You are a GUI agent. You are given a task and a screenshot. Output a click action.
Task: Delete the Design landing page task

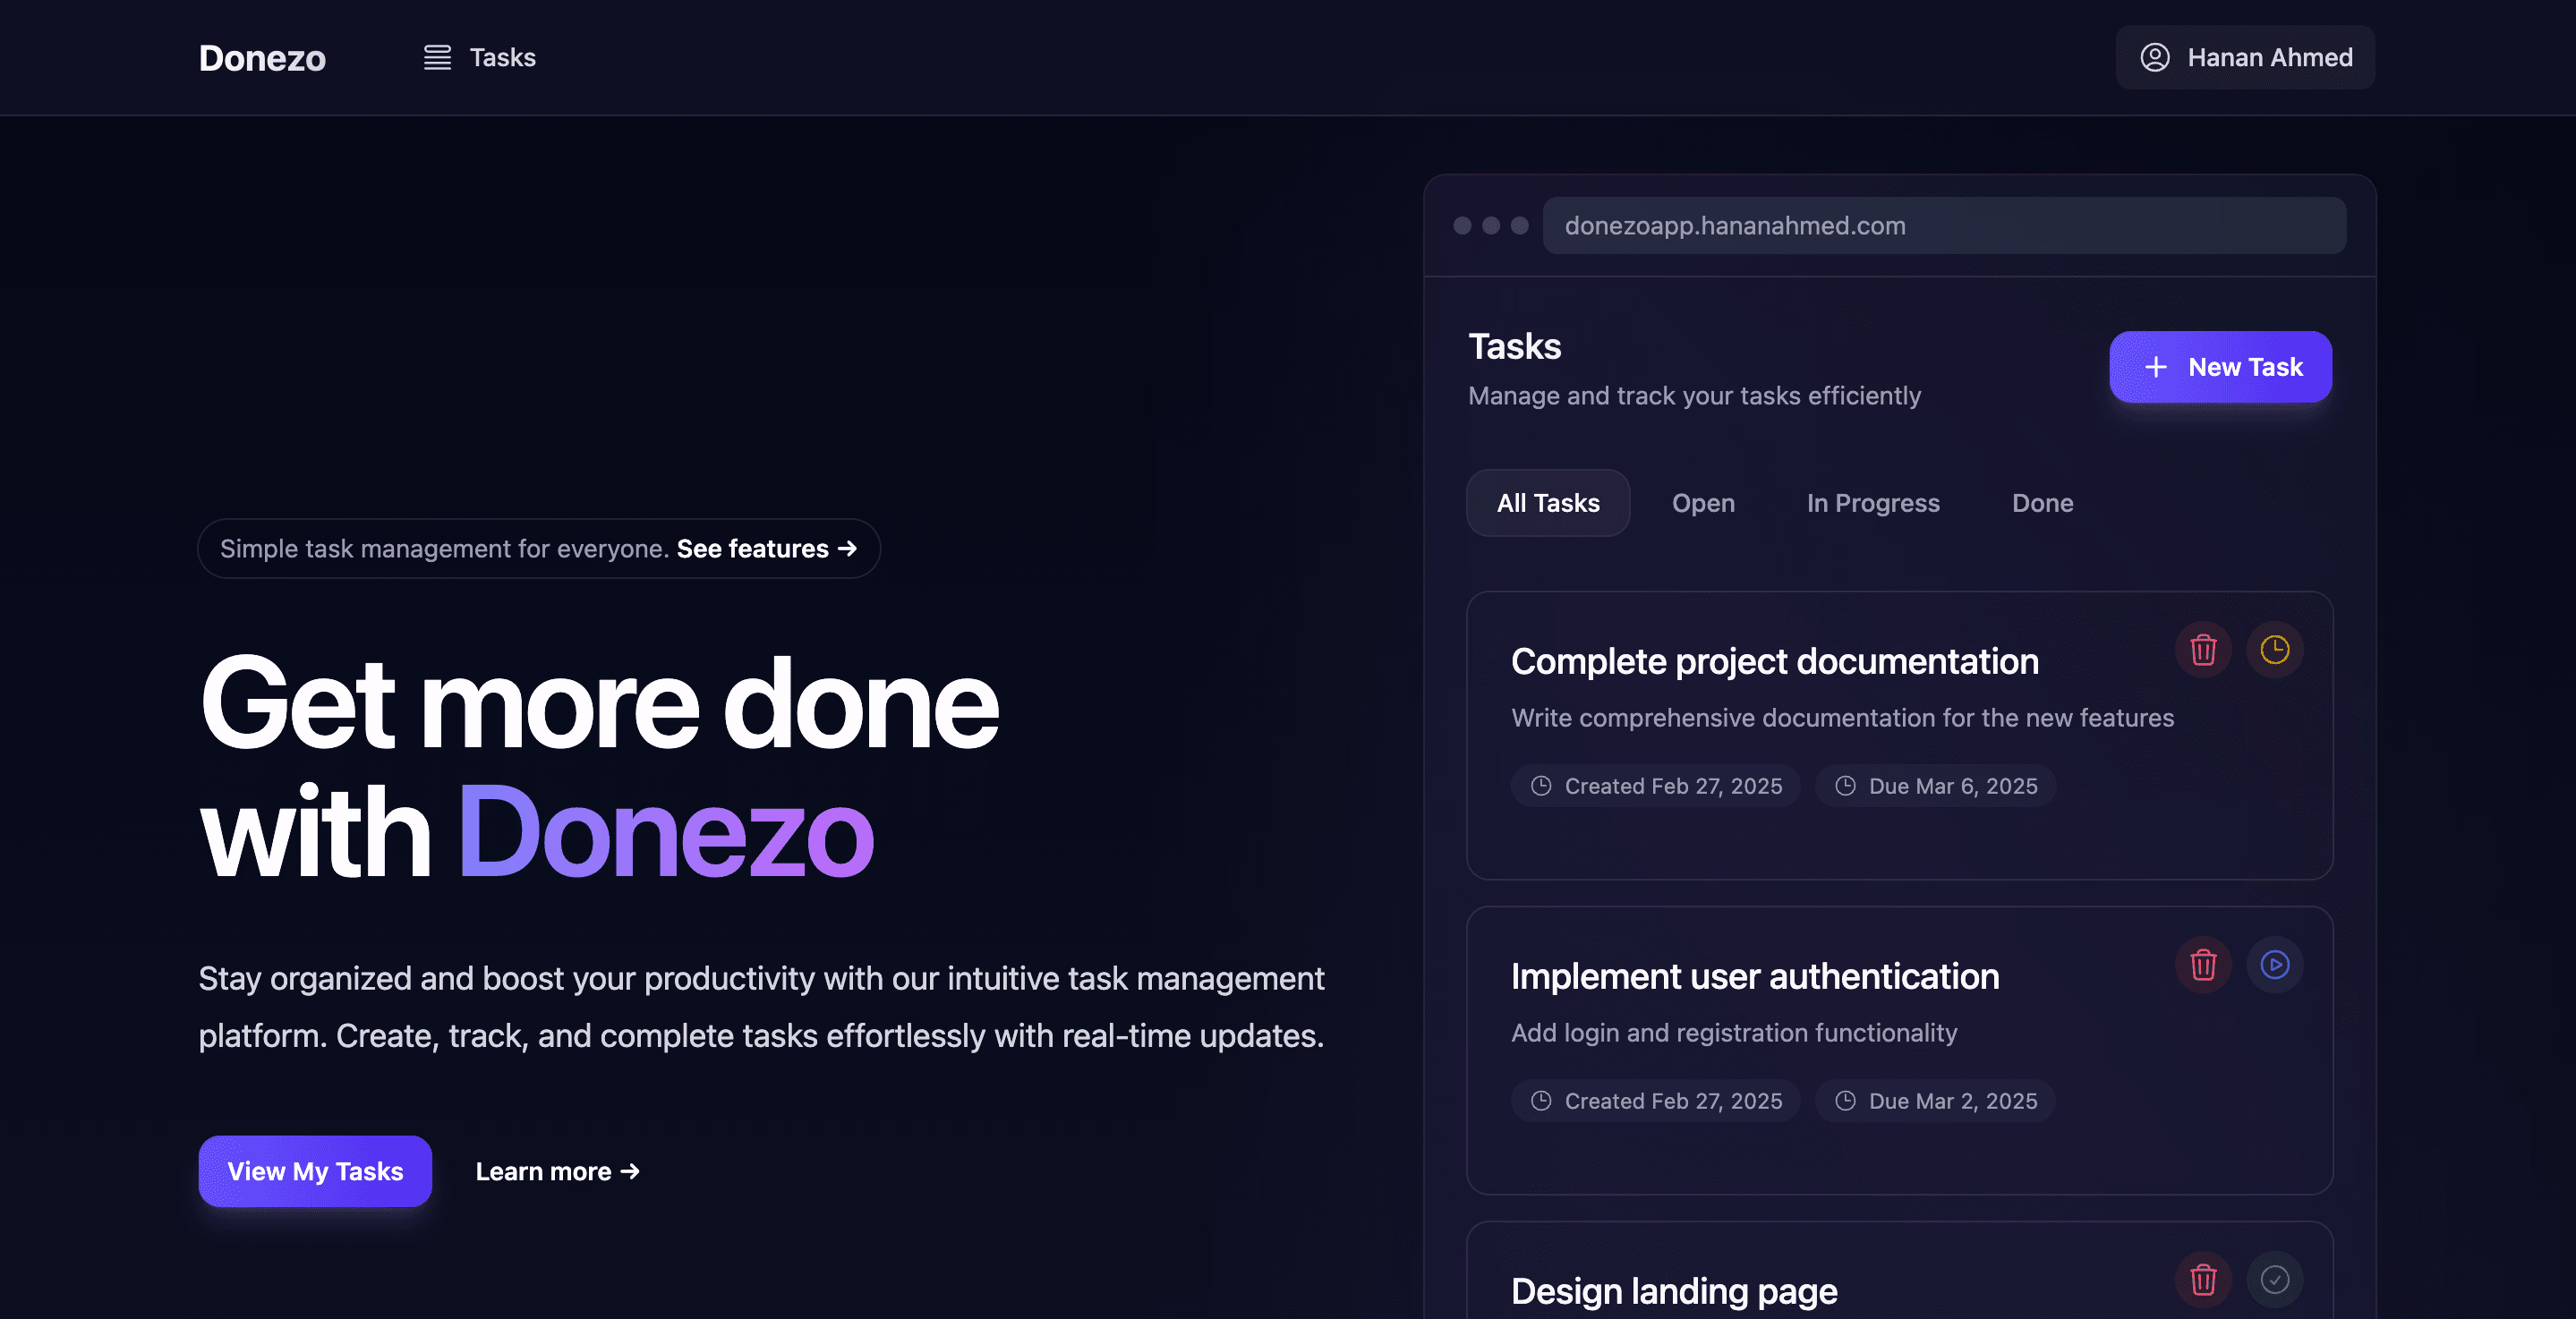click(2203, 1280)
